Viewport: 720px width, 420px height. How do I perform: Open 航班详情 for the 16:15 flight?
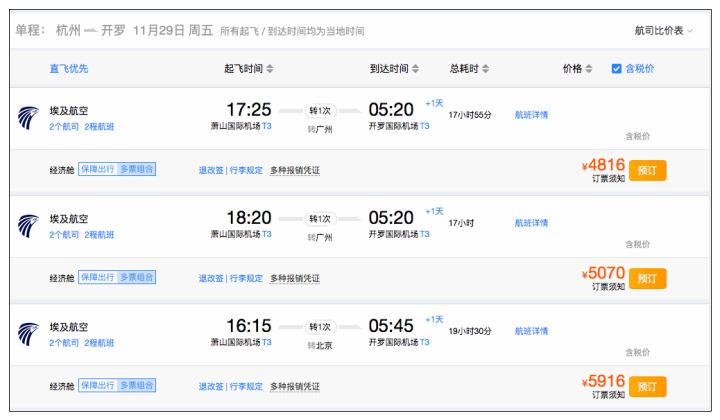point(531,331)
